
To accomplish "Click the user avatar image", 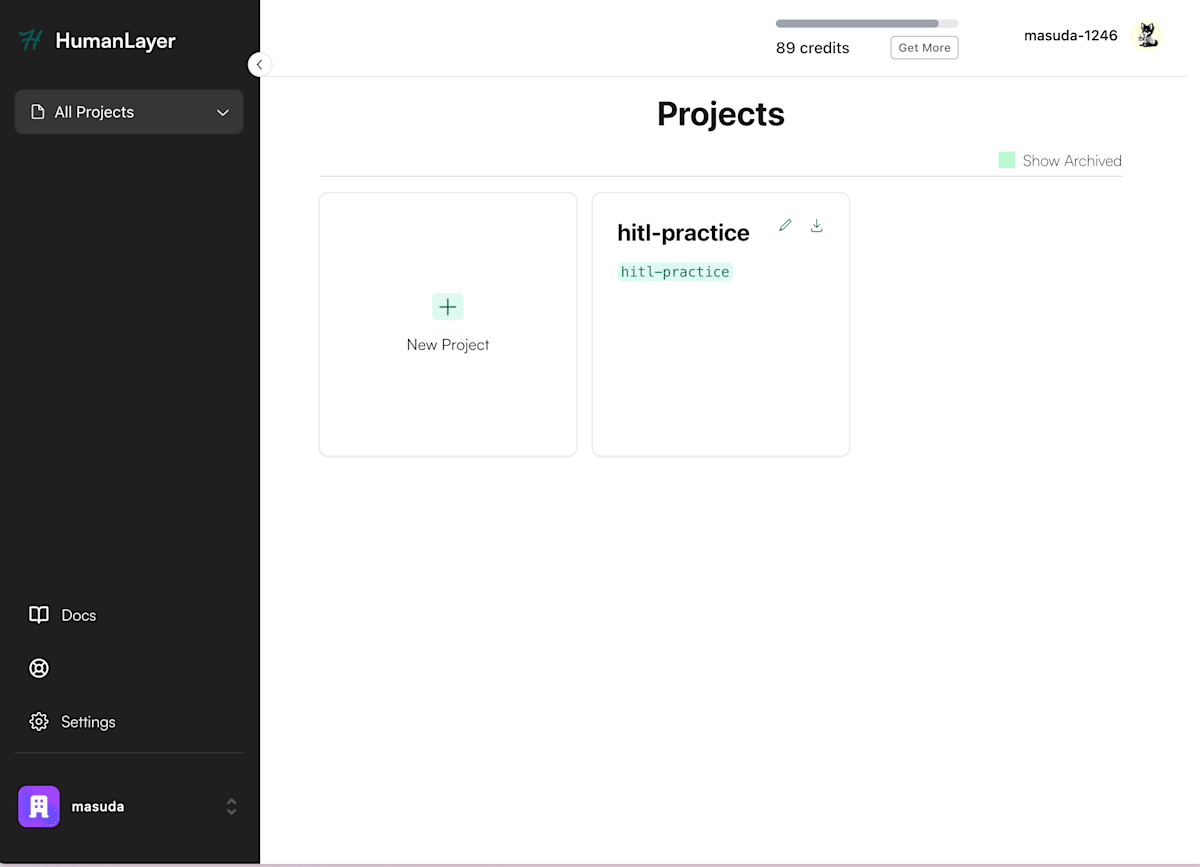I will 1148,36.
